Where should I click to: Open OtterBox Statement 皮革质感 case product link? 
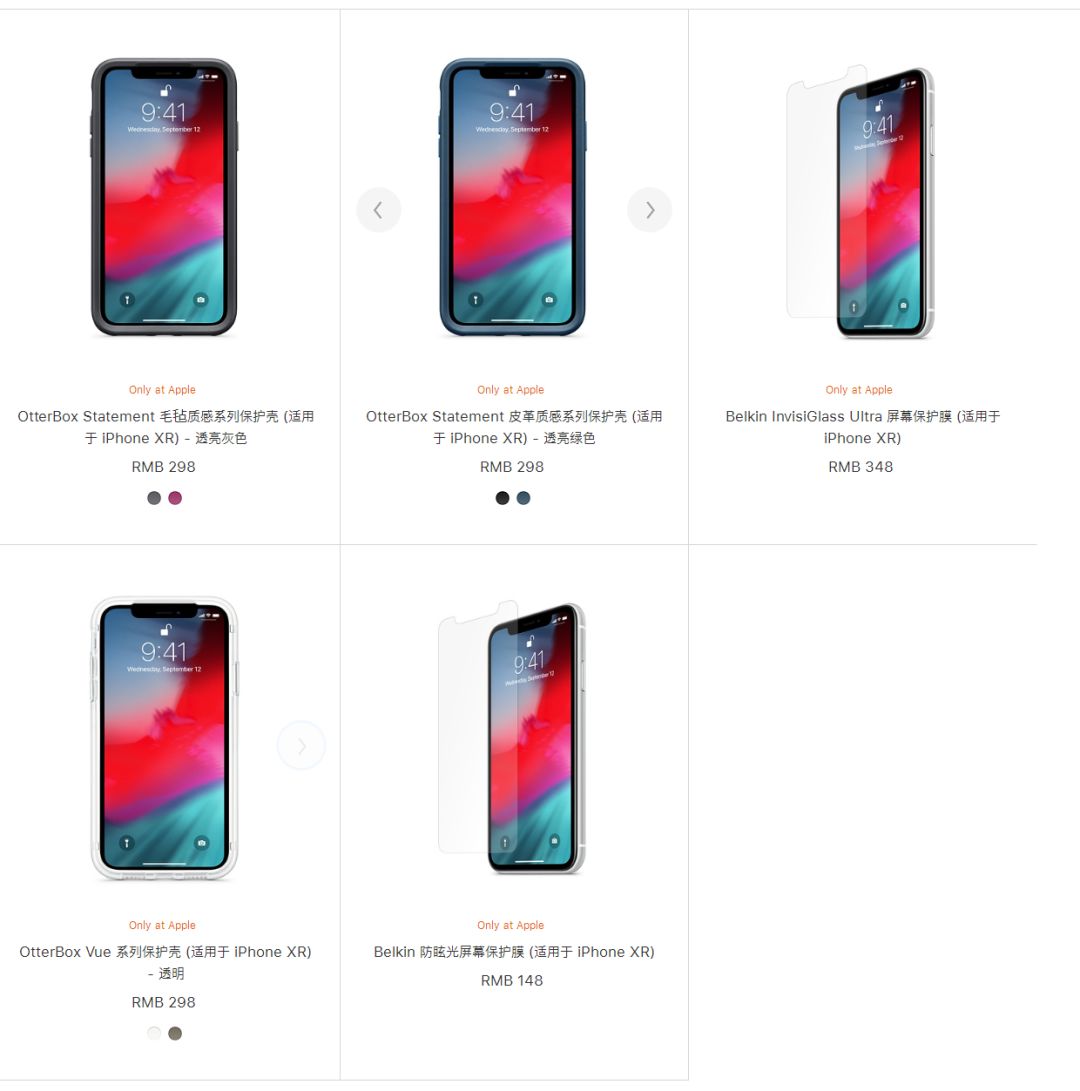pos(511,427)
